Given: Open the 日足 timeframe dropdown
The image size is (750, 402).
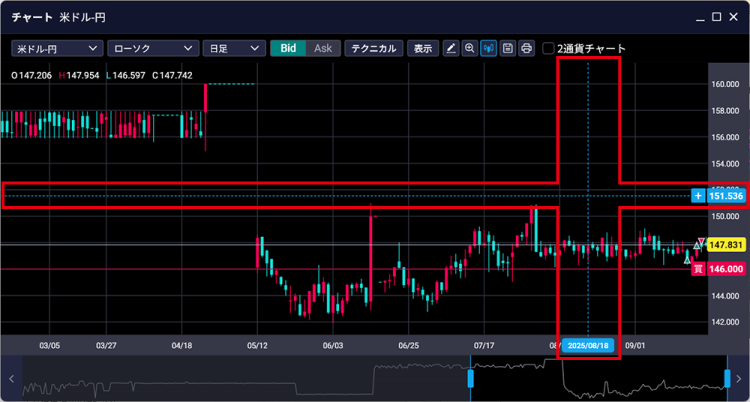Looking at the screenshot, I should point(233,48).
